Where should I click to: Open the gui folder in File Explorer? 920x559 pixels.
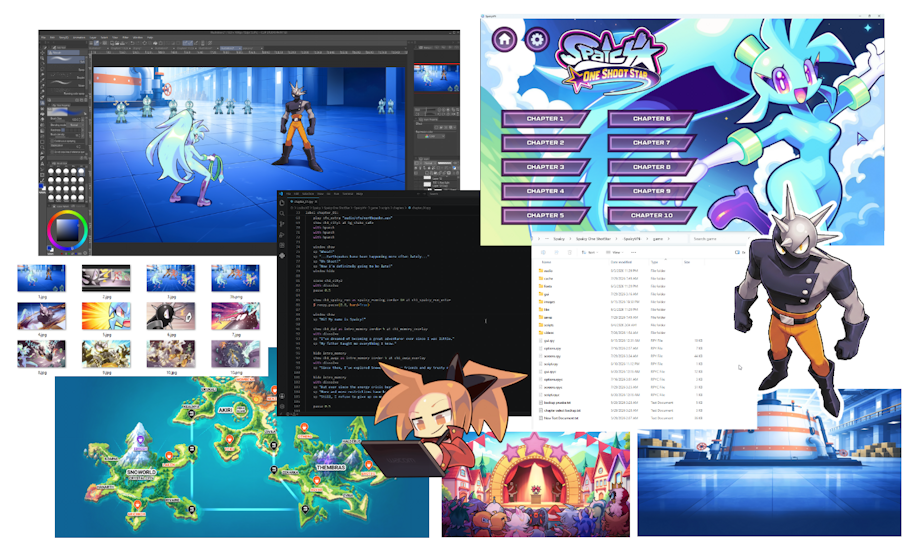pos(544,294)
